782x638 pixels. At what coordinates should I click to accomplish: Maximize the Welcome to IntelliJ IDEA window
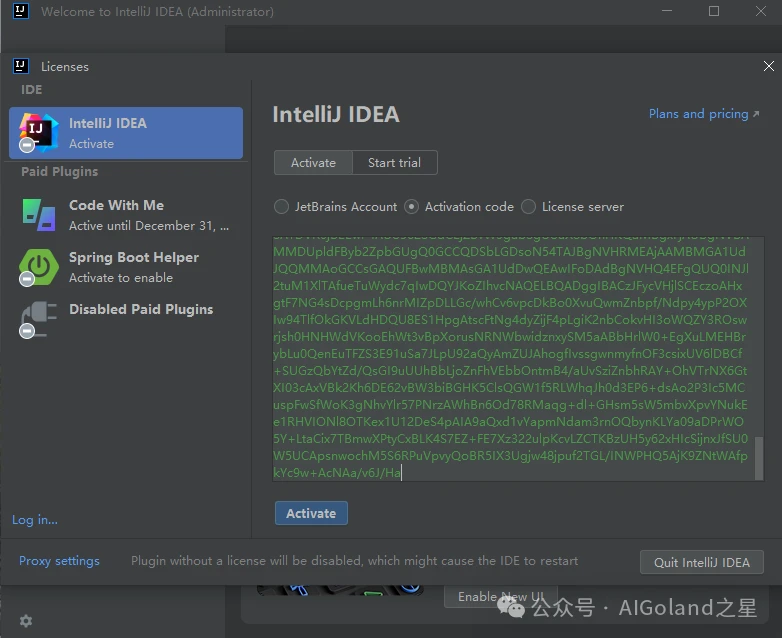coord(714,11)
